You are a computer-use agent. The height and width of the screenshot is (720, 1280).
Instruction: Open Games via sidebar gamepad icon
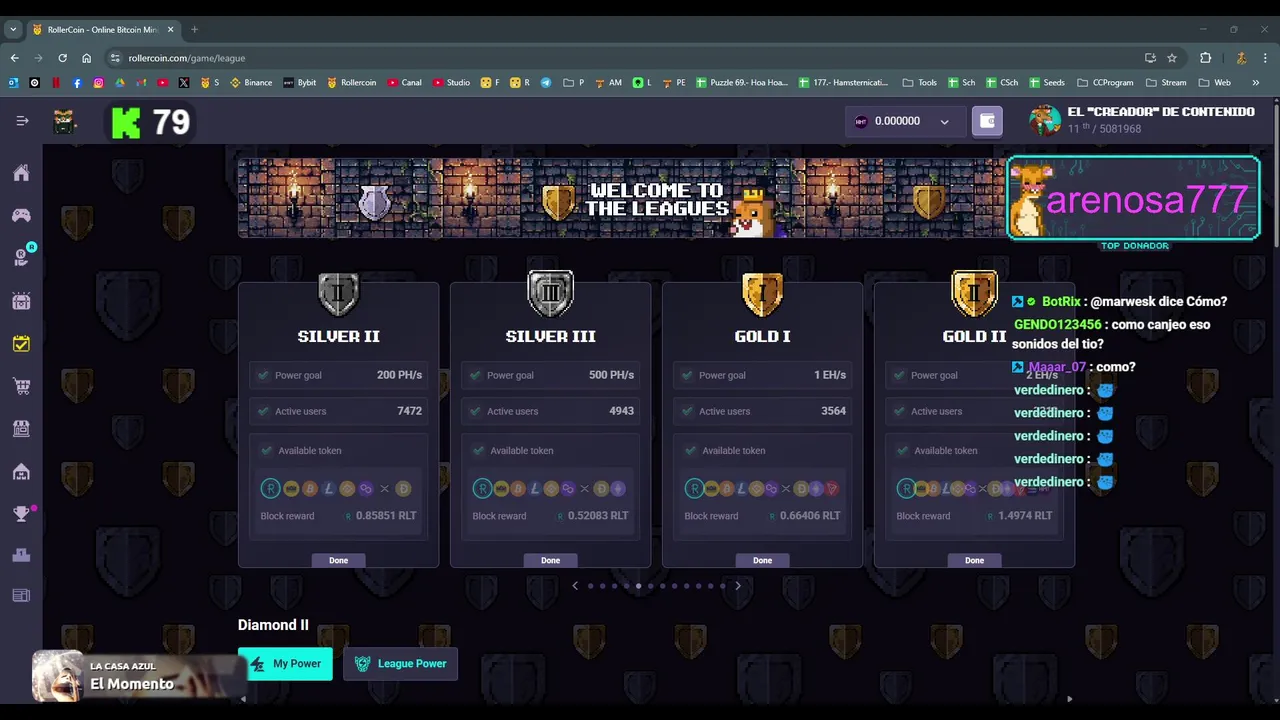click(21, 215)
